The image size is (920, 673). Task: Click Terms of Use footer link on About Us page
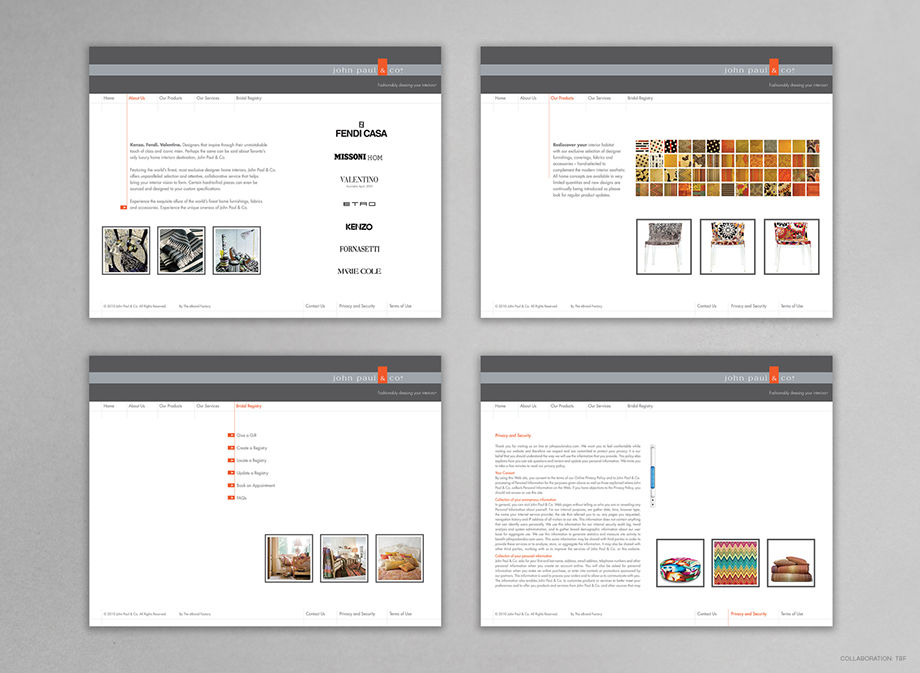[x=400, y=306]
